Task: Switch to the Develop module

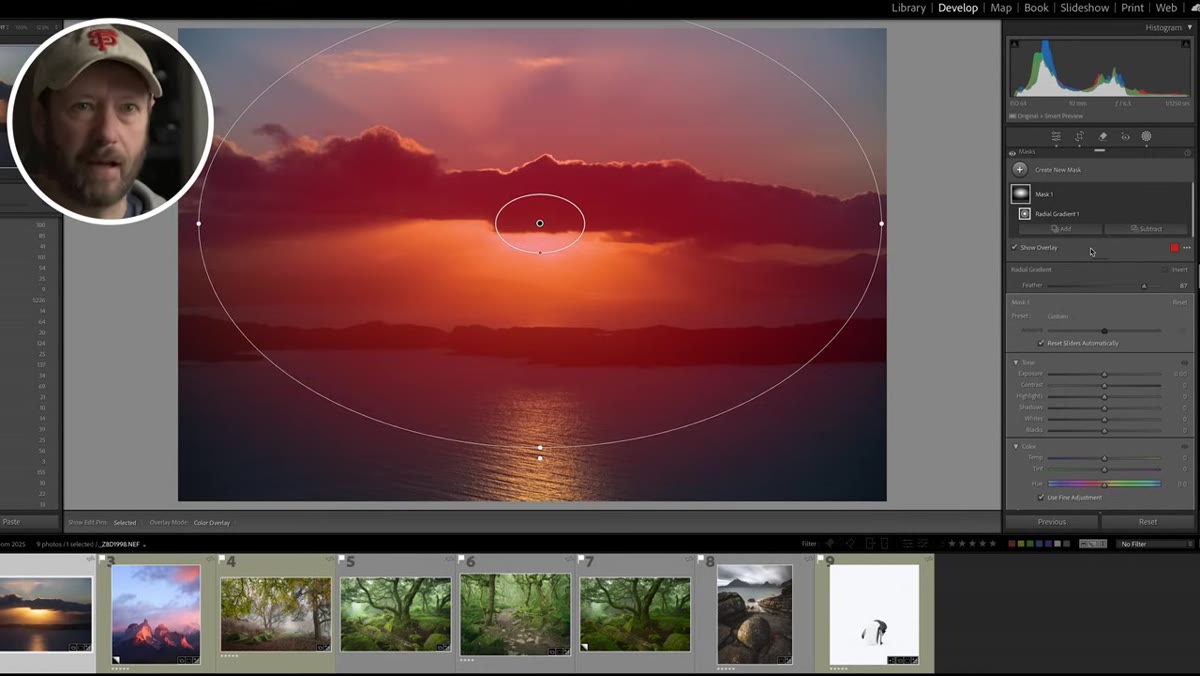Action: coord(958,8)
